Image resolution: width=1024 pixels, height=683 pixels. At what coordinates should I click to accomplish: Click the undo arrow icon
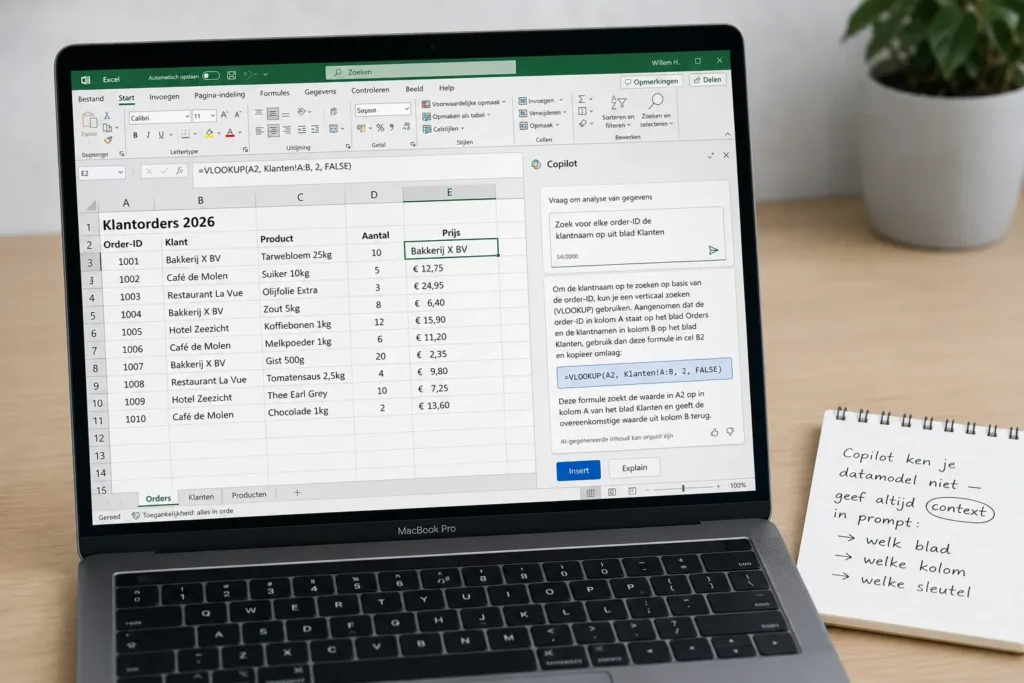pos(248,74)
